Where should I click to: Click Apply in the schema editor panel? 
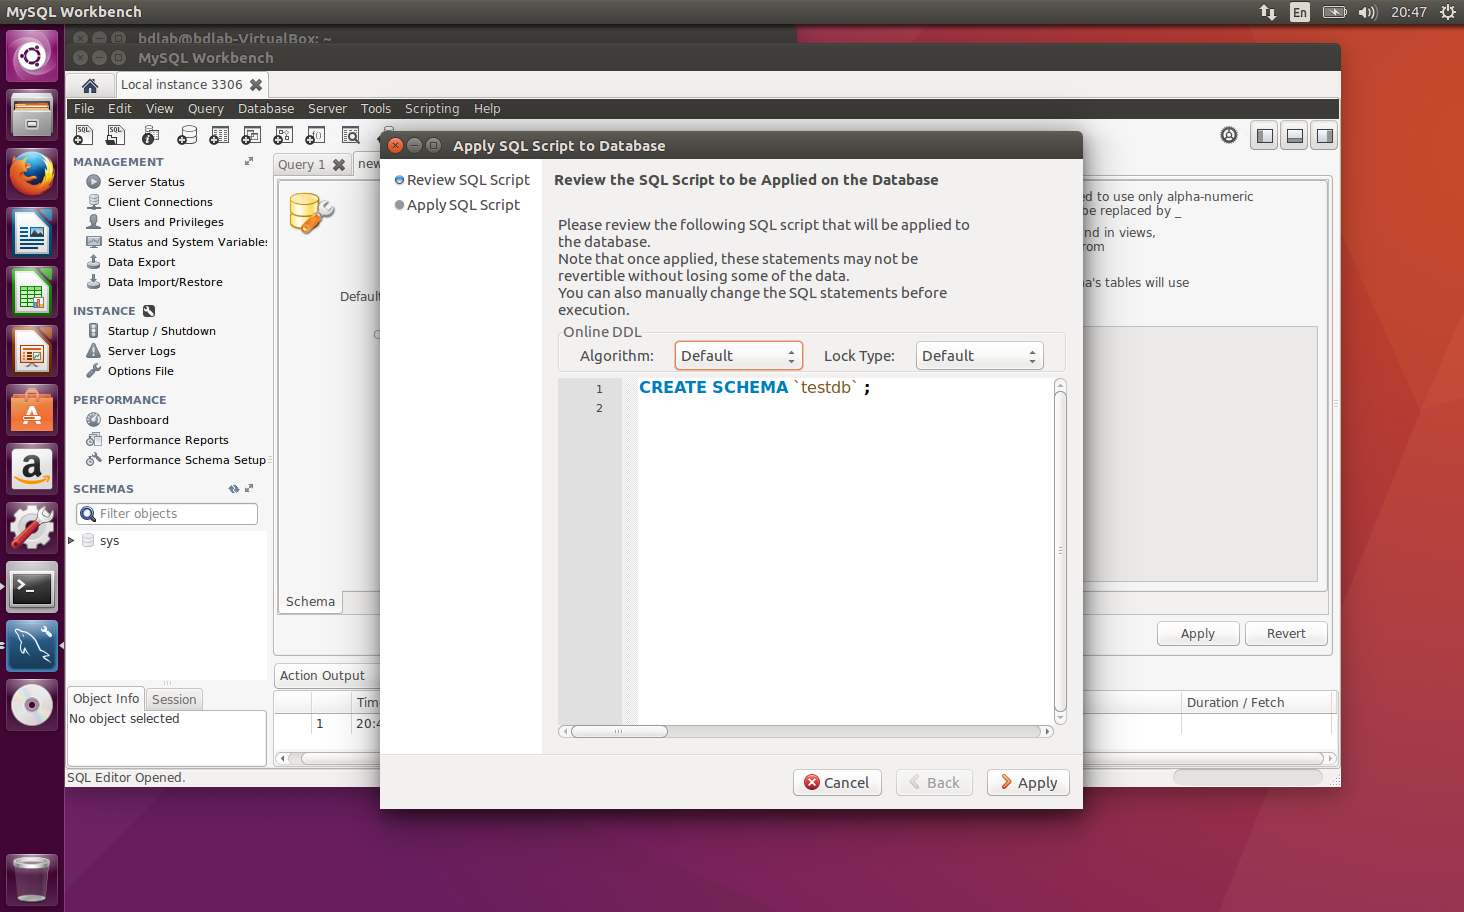(x=1198, y=634)
